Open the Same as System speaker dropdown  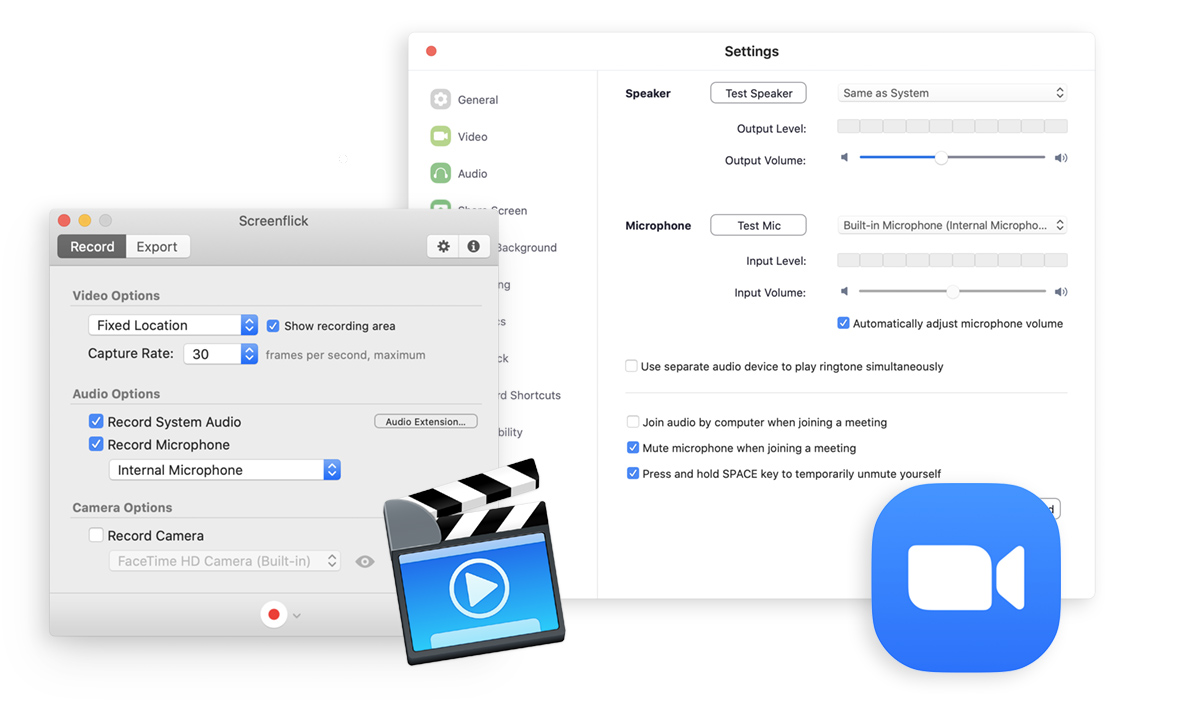click(x=952, y=93)
